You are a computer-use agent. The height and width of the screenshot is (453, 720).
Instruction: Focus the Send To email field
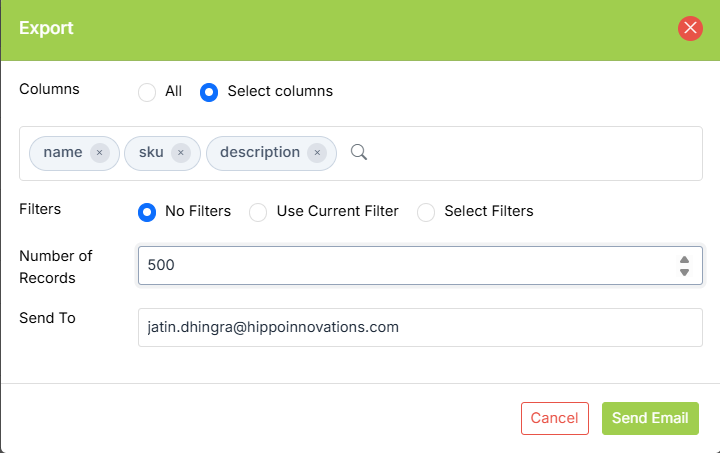tap(420, 327)
